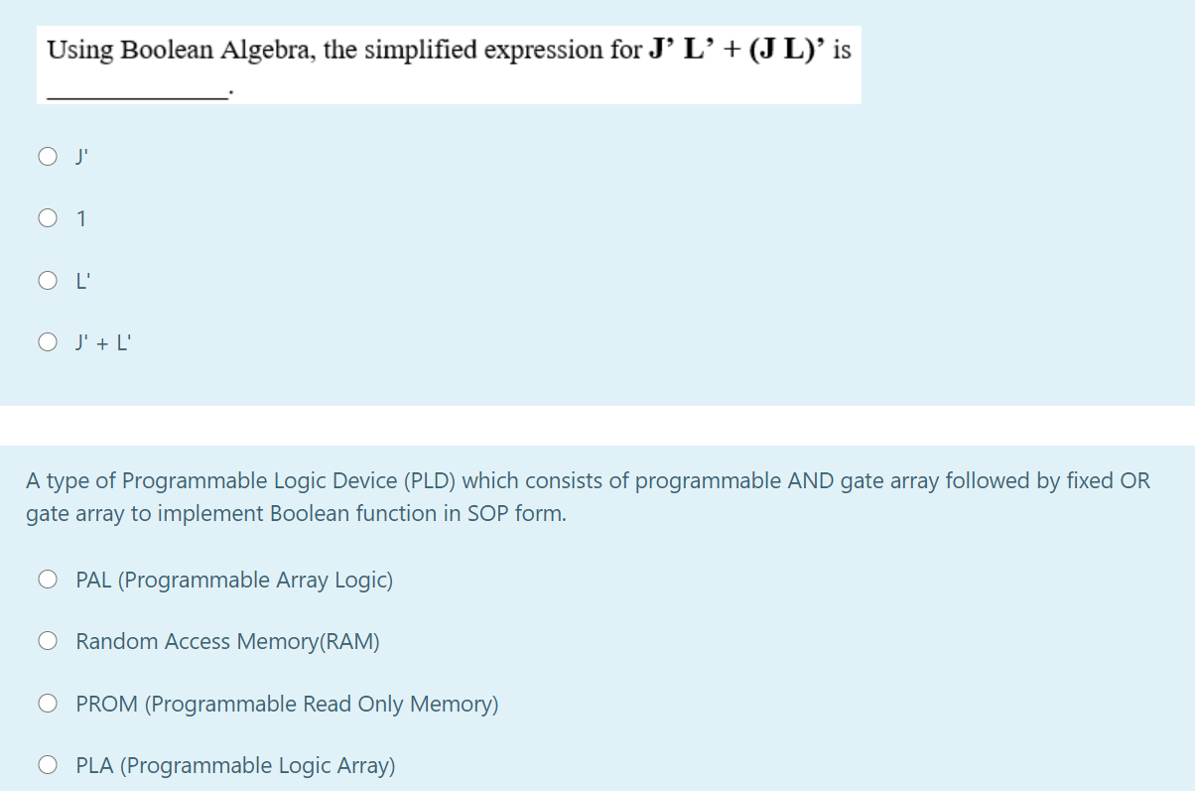Select the radio button for answer 1

tap(47, 218)
